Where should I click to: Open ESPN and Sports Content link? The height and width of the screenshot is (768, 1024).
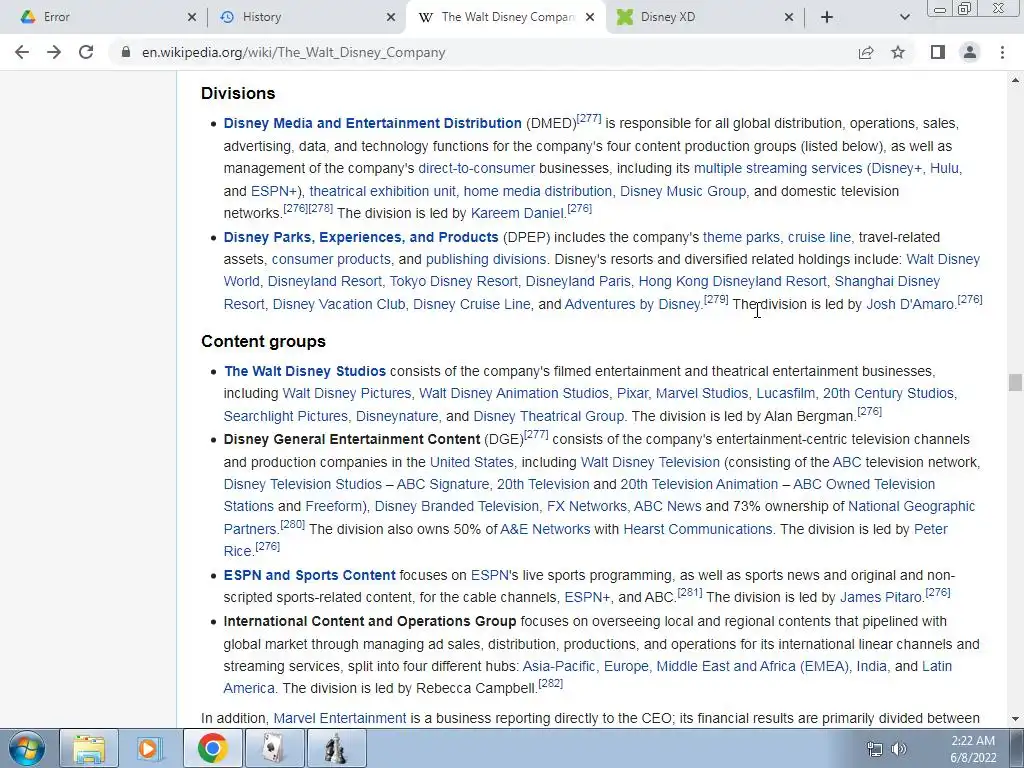click(310, 575)
